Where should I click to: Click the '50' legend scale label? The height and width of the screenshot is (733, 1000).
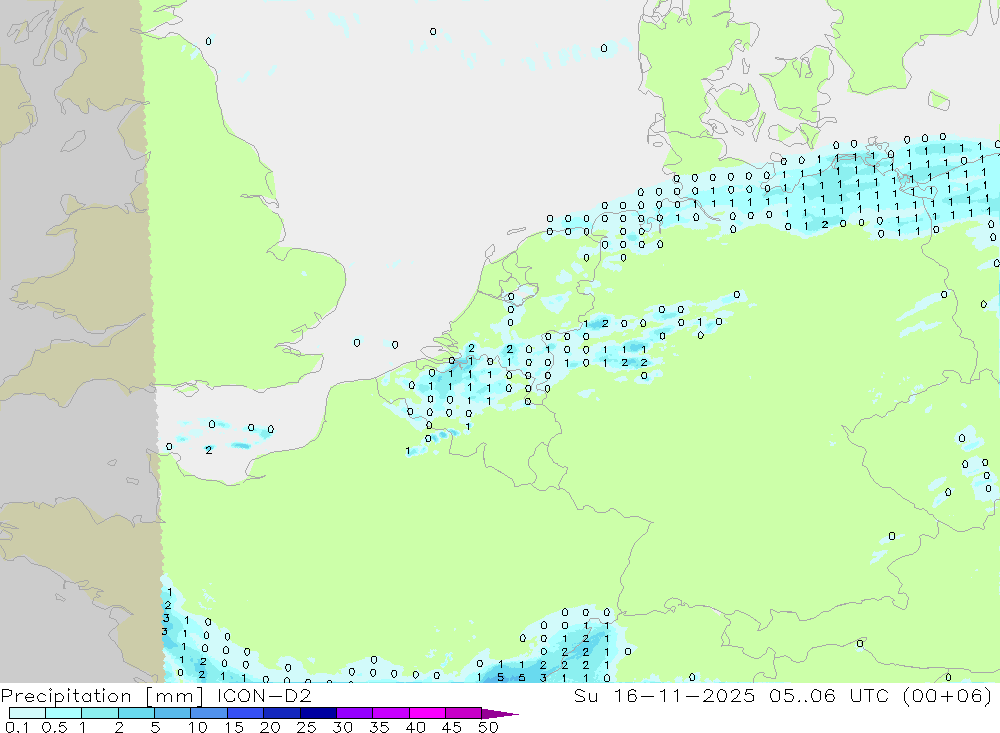[488, 727]
